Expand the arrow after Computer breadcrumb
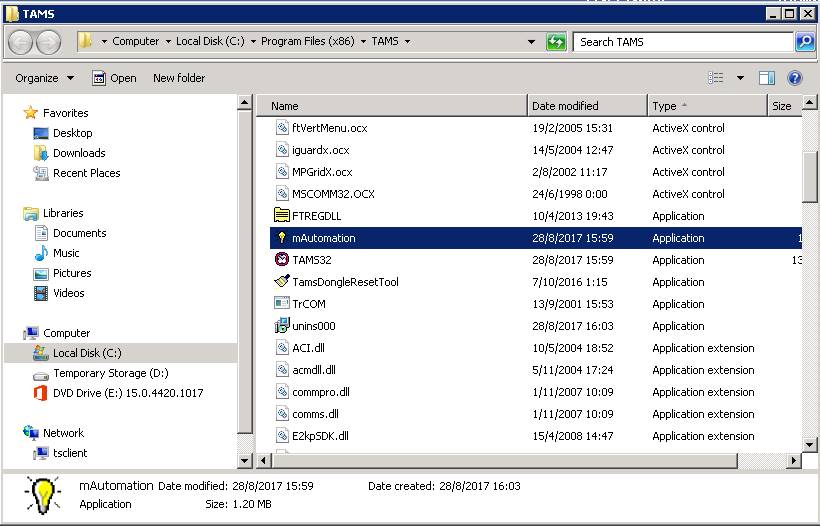This screenshot has height=526, width=820. click(x=168, y=41)
